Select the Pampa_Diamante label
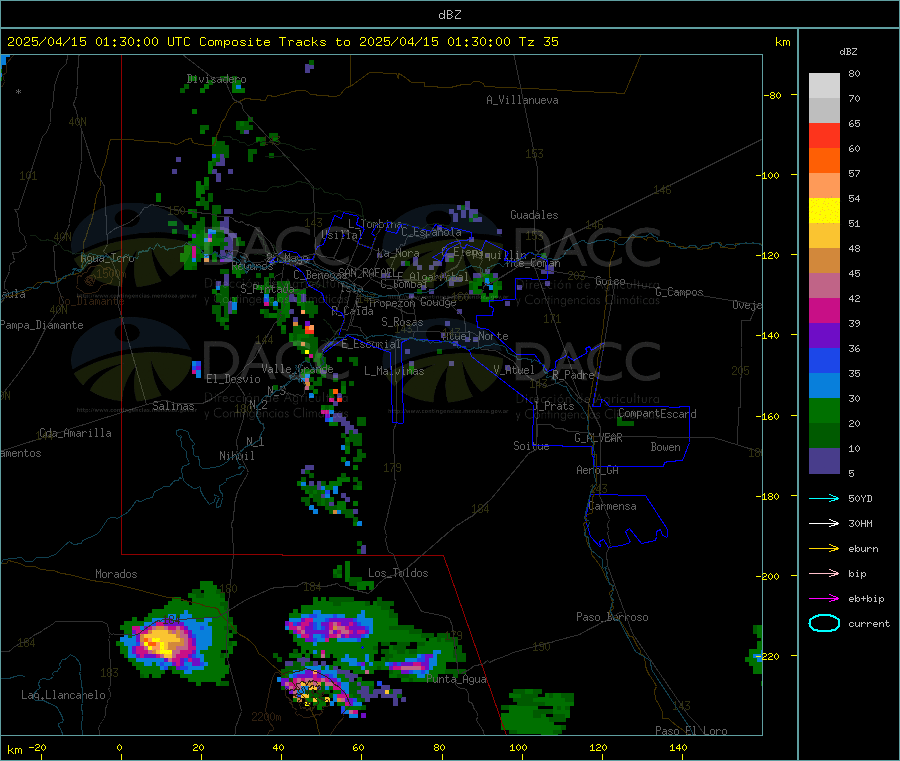 pos(42,325)
